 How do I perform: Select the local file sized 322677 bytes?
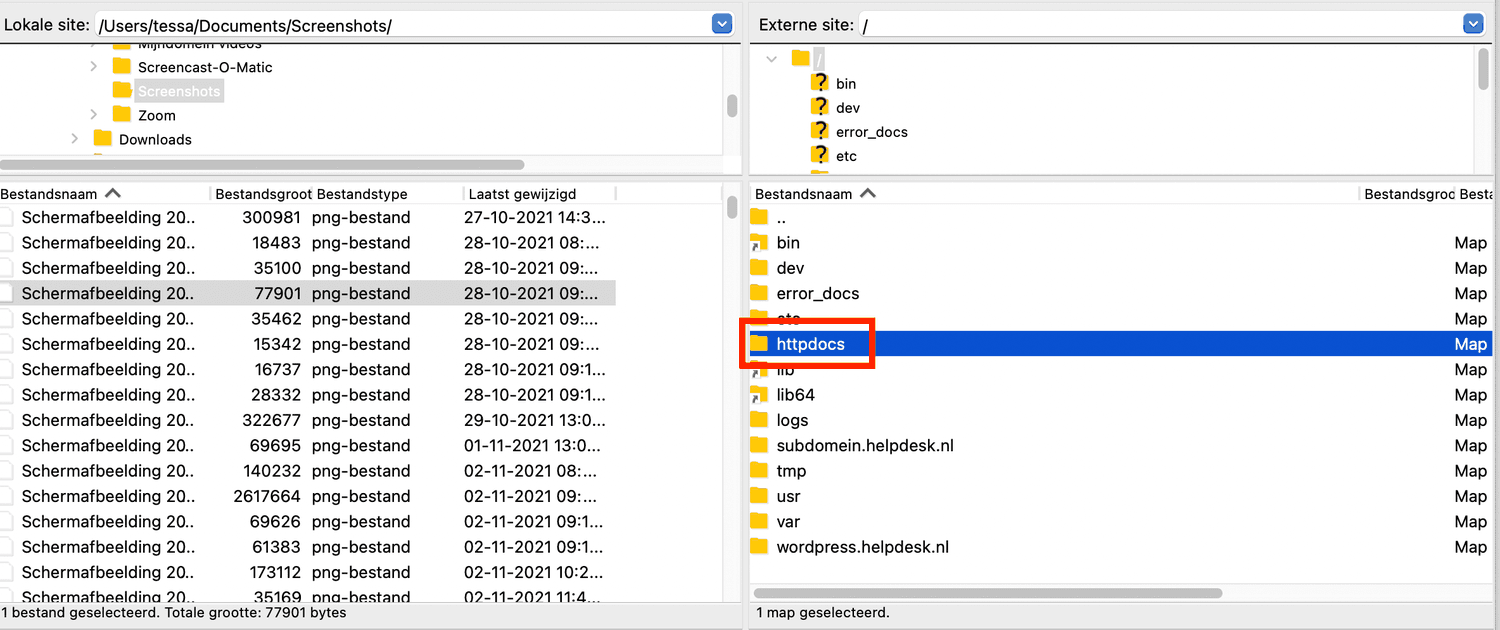[x=308, y=420]
